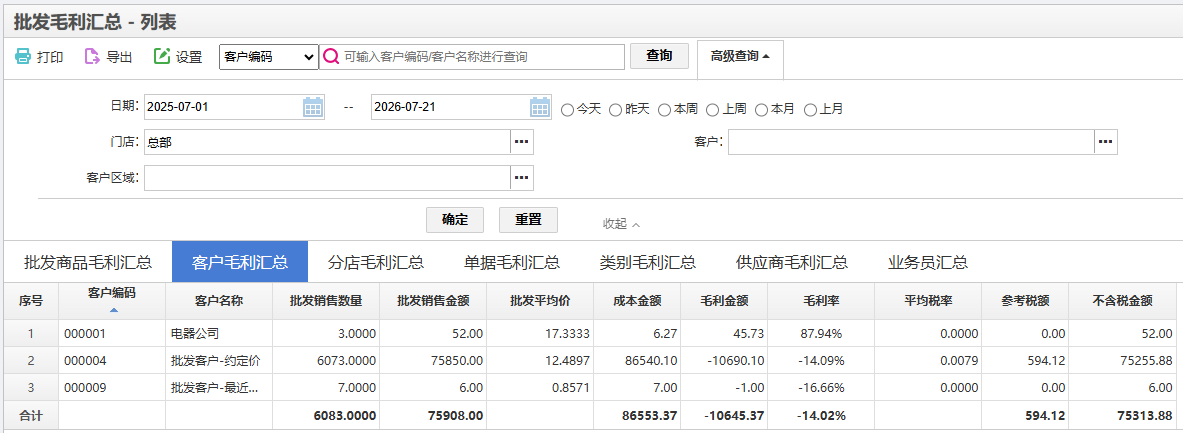The height and width of the screenshot is (433, 1183).
Task: Open the 客户区域 region picker ellipsis button
Action: click(522, 177)
